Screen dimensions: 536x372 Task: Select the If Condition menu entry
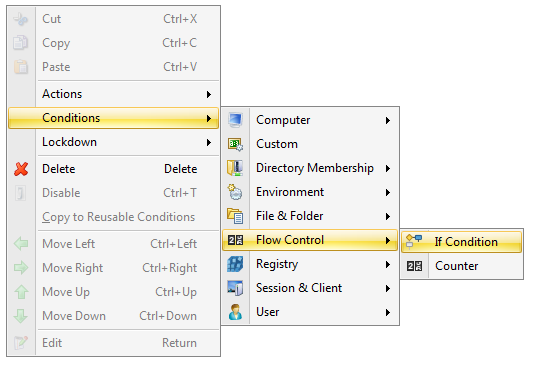461,242
